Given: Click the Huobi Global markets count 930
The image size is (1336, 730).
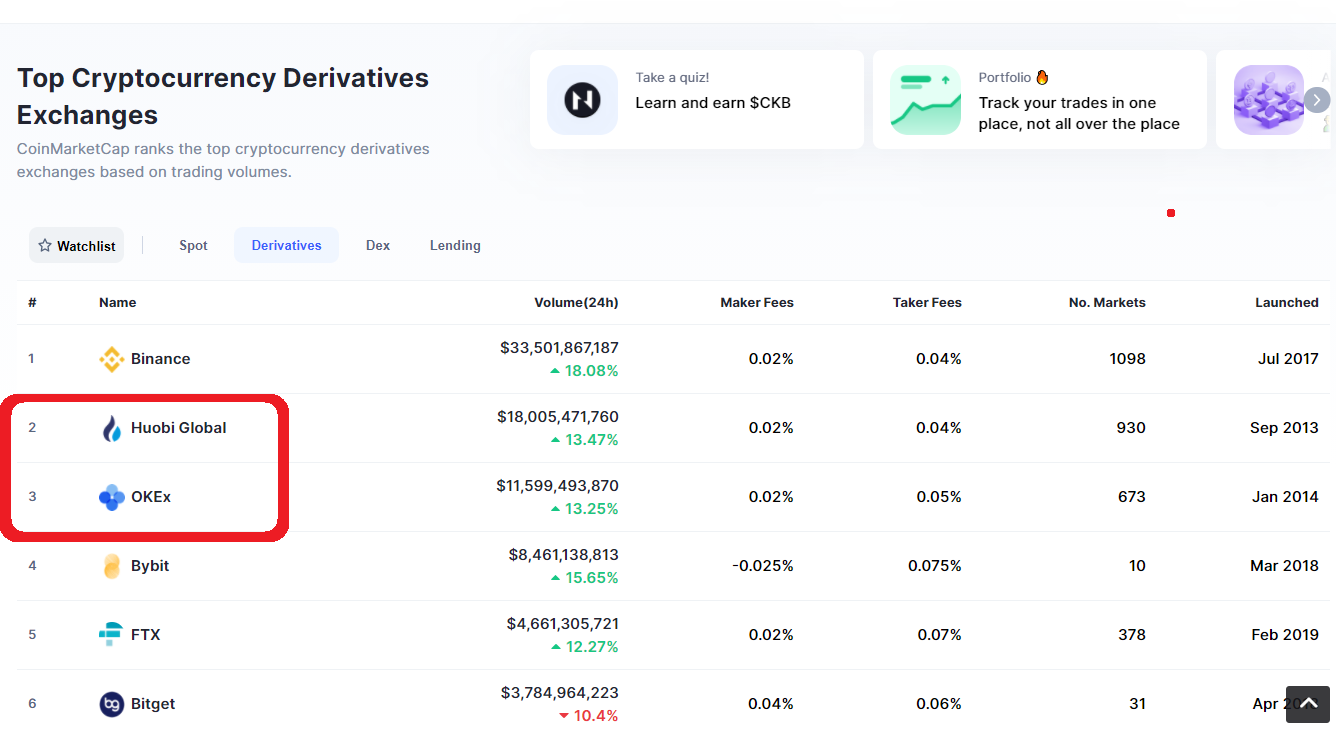Looking at the screenshot, I should pos(1131,428).
